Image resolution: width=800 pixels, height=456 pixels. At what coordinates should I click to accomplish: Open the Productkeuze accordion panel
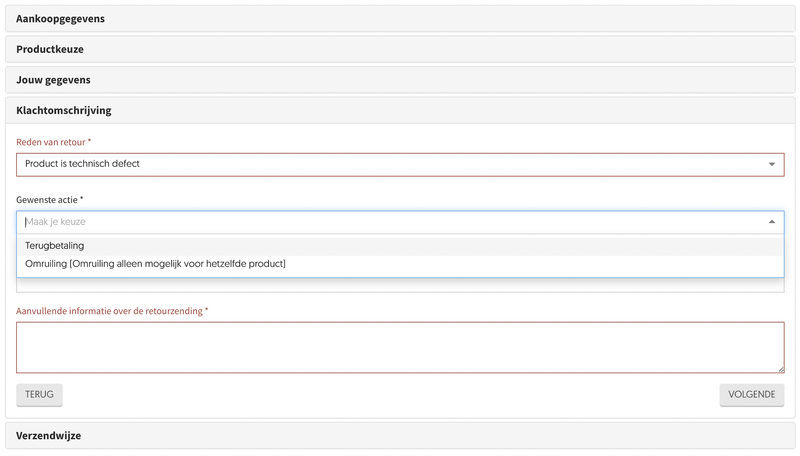(x=50, y=49)
